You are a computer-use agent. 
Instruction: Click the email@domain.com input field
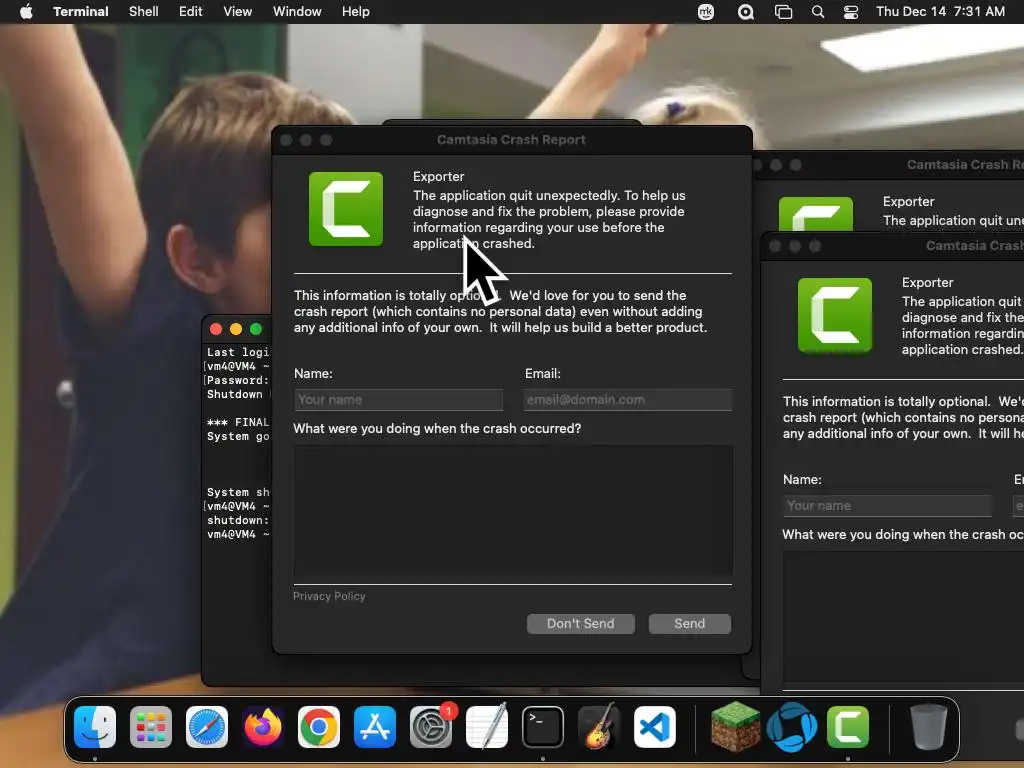pos(628,400)
